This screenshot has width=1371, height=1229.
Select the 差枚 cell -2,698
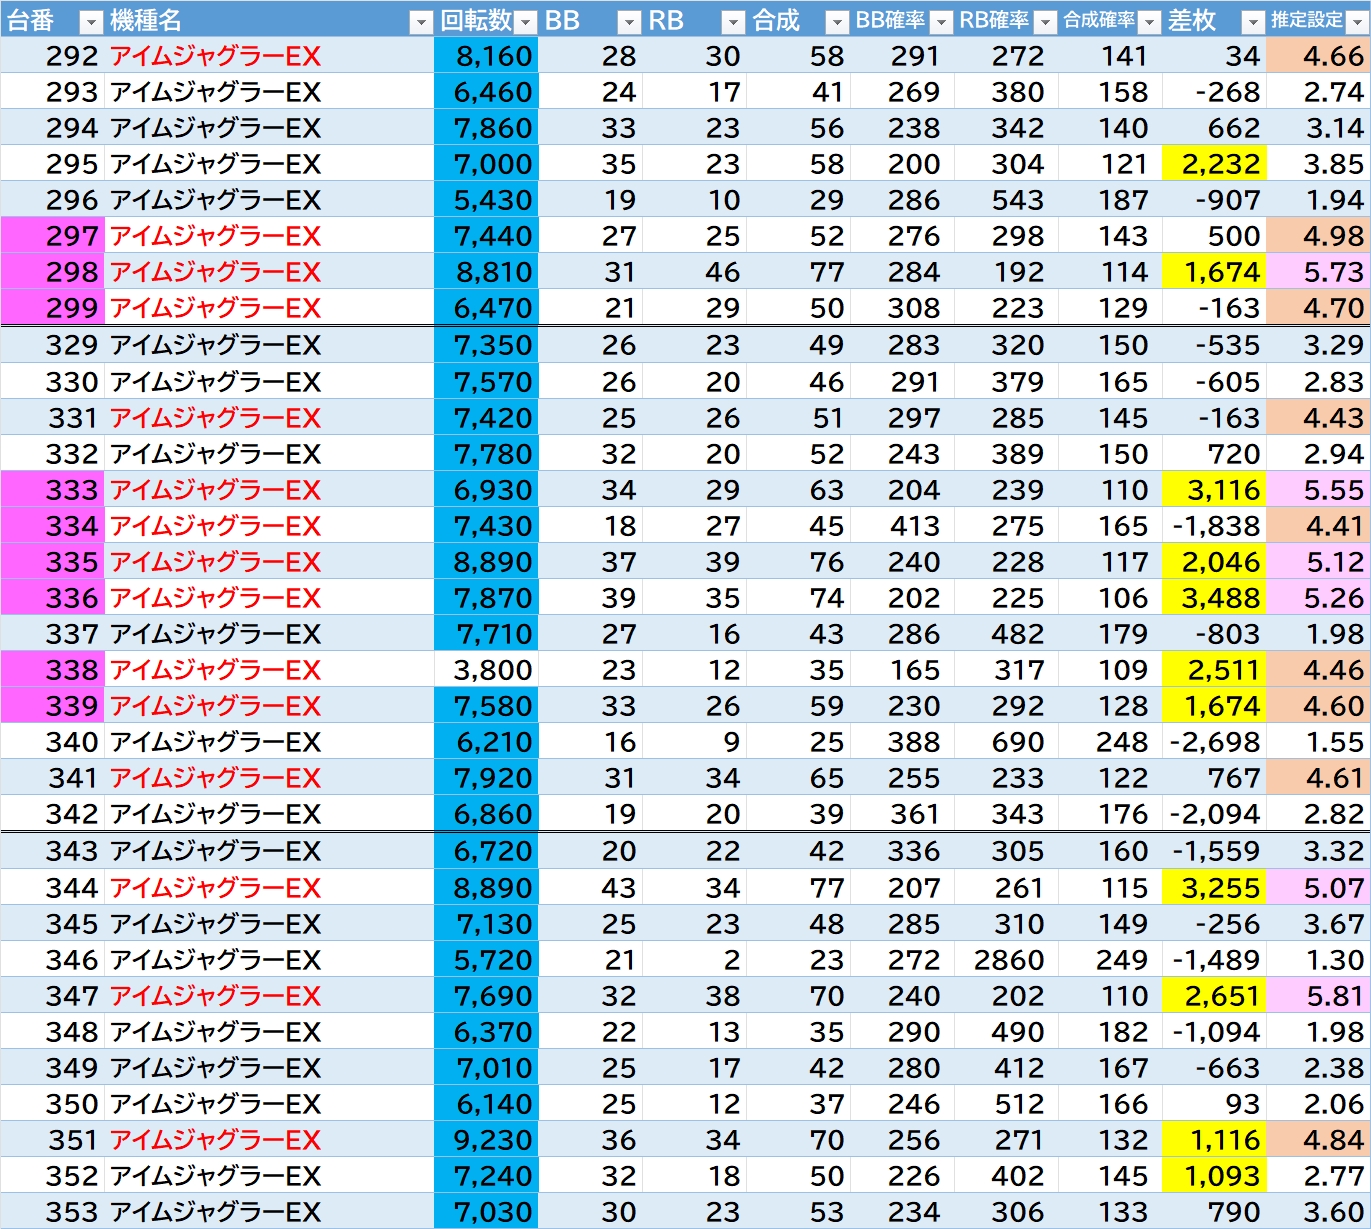click(x=1214, y=742)
